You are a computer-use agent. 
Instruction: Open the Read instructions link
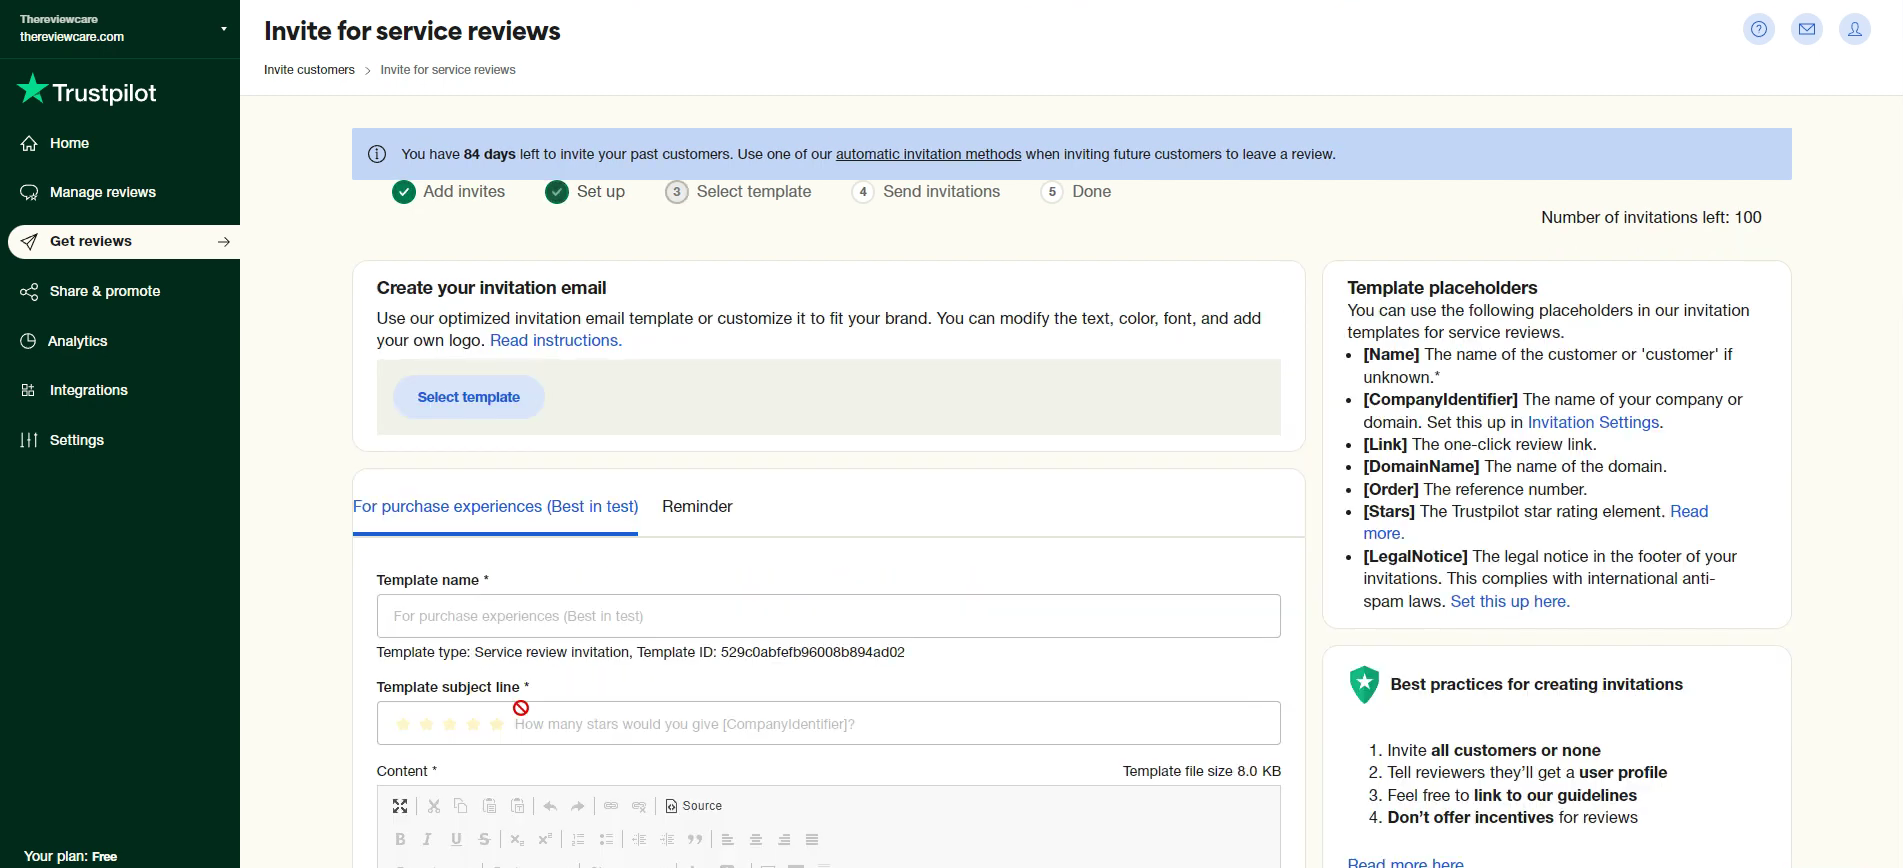point(556,340)
